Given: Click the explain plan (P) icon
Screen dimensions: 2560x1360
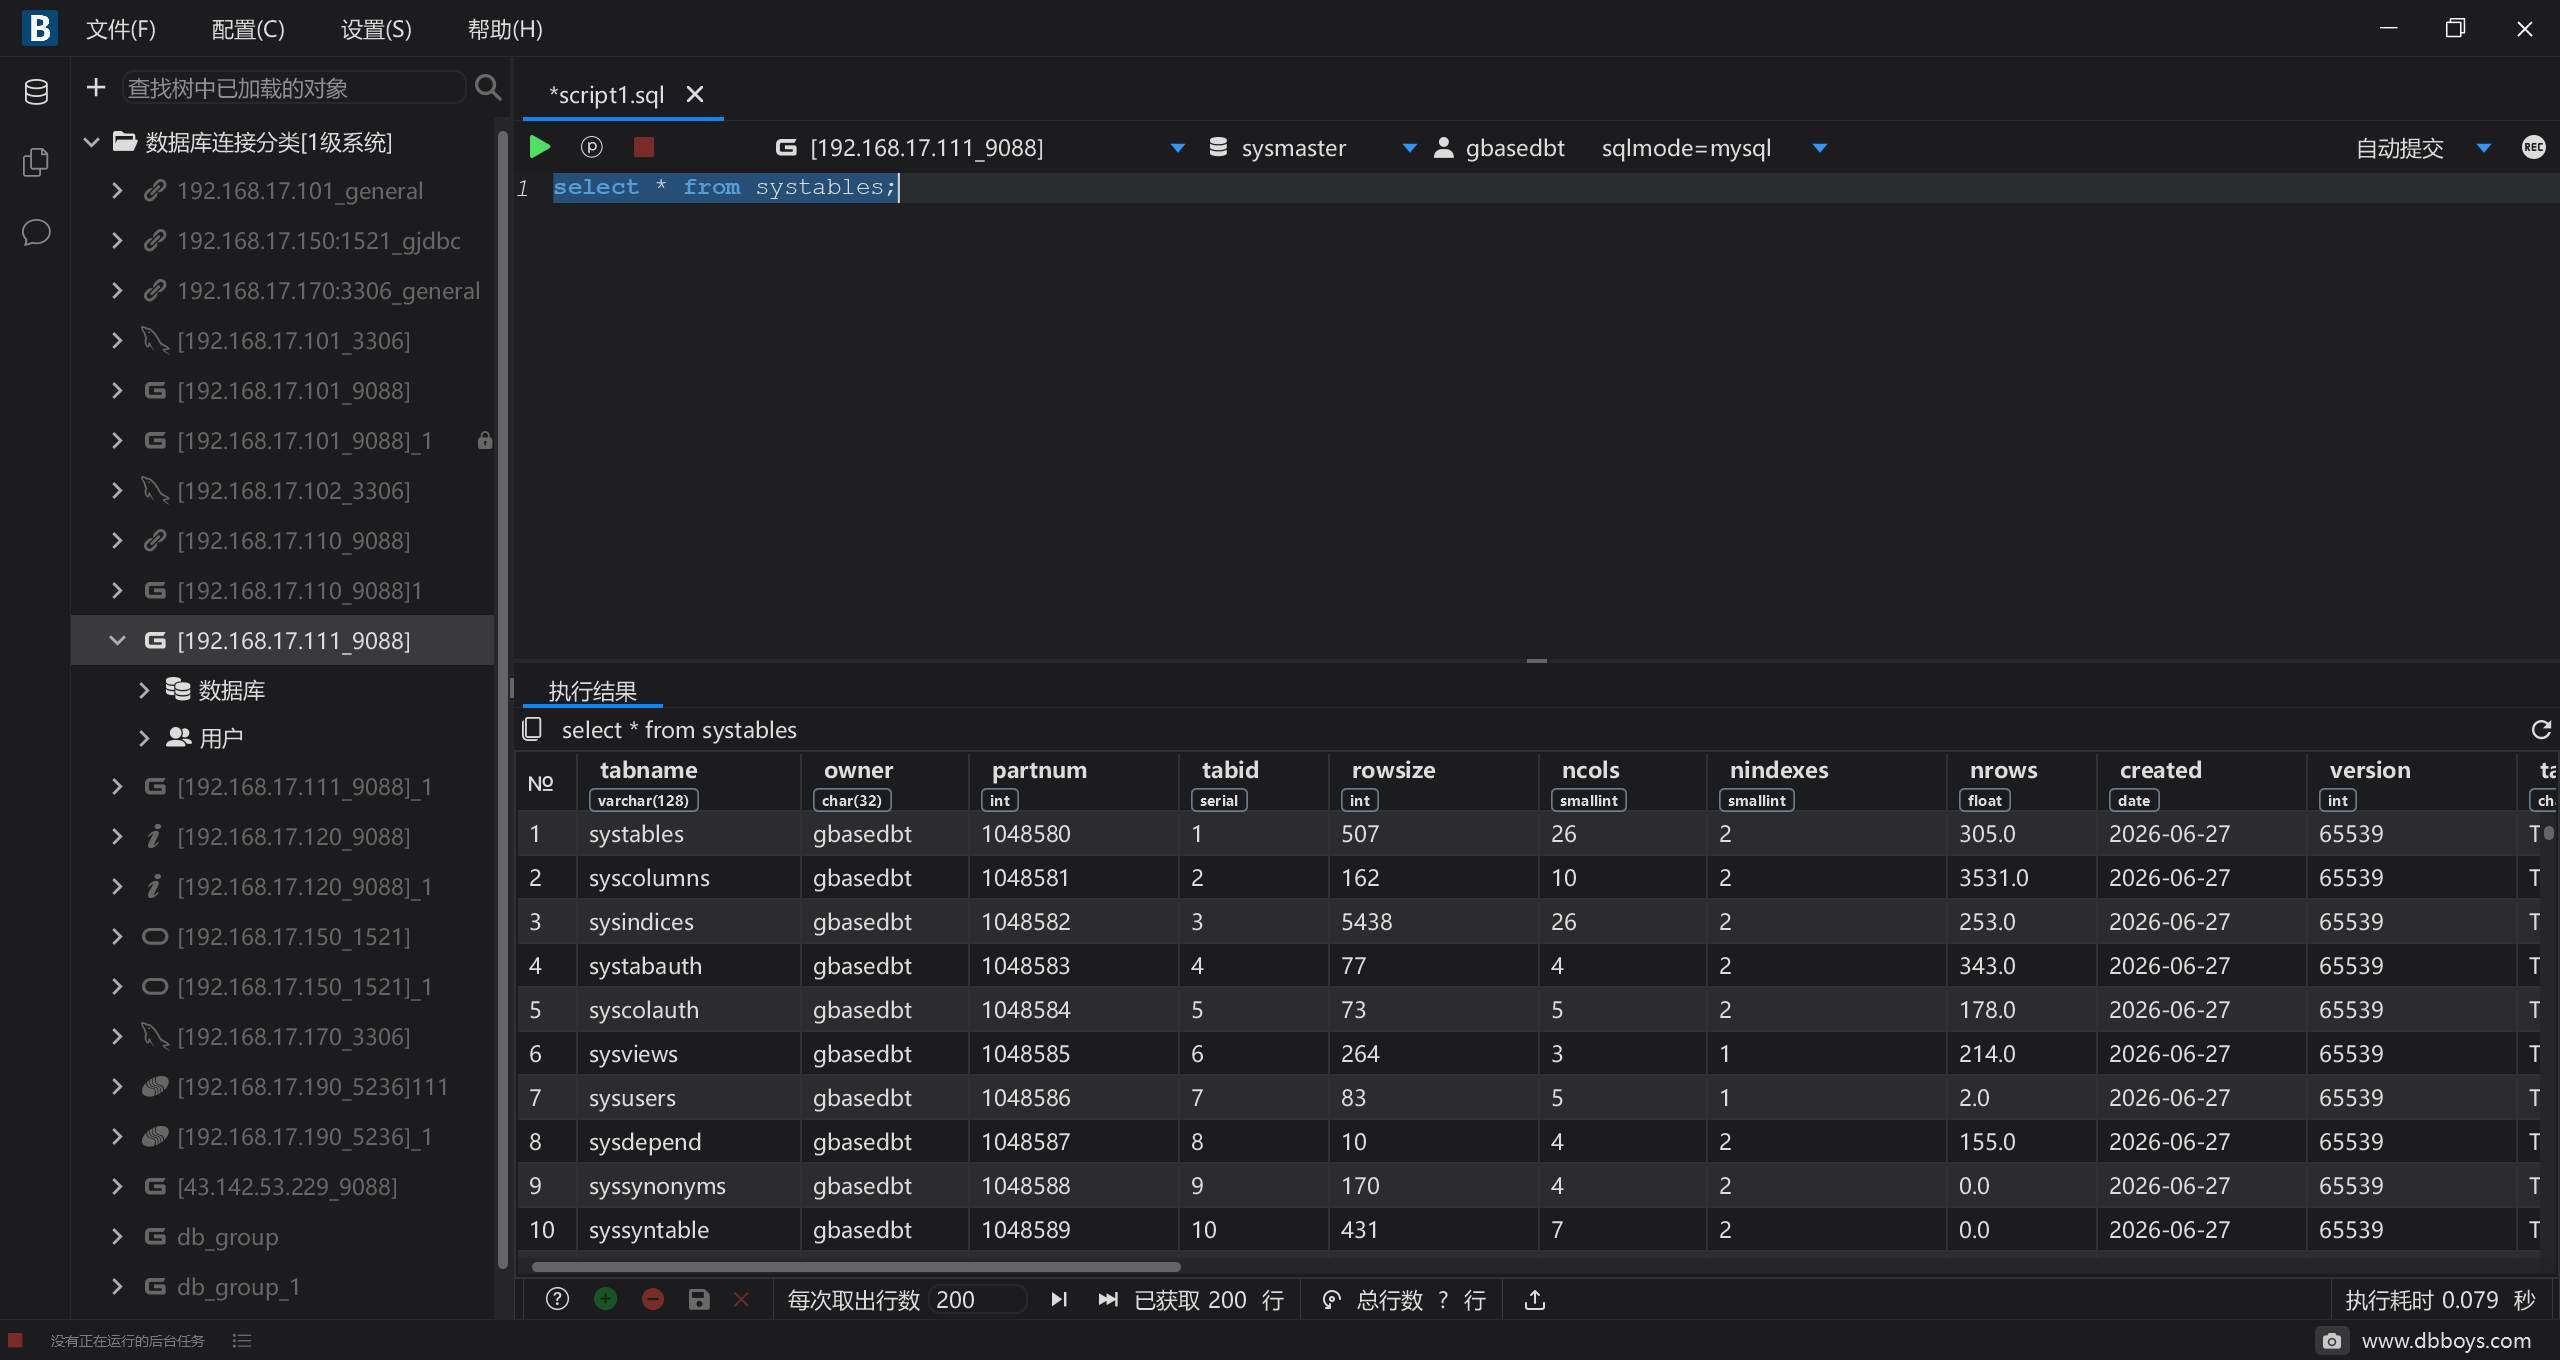Looking at the screenshot, I should [x=592, y=147].
